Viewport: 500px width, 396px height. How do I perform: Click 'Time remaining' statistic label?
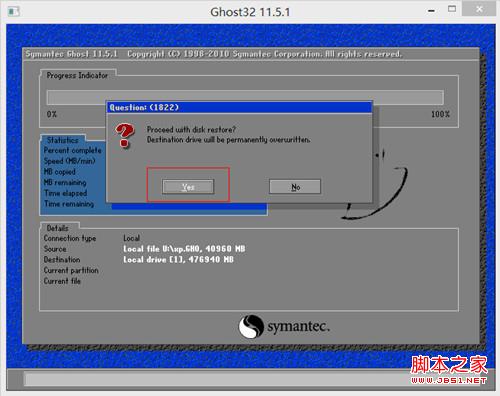(x=69, y=204)
